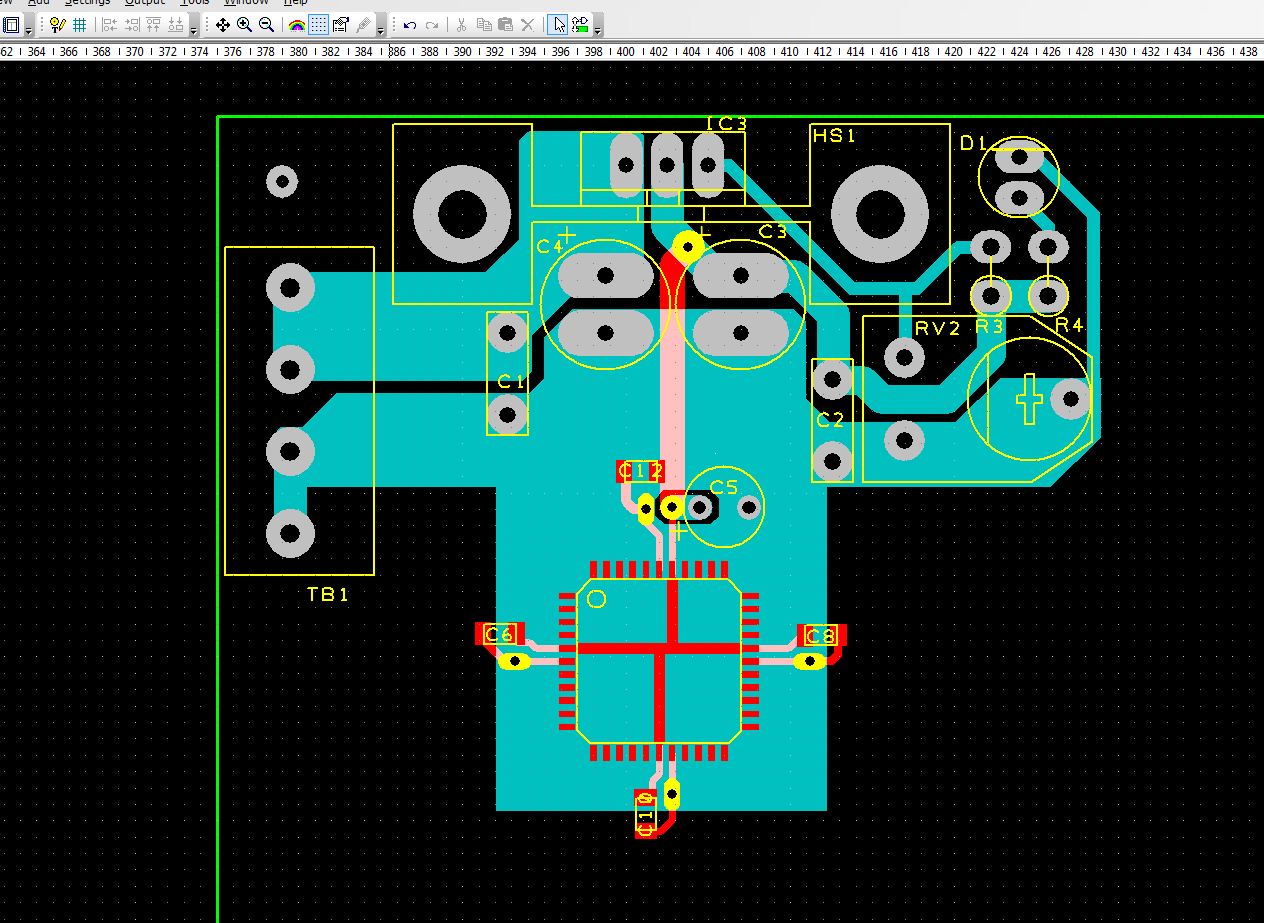
Task: Open the Tools menu
Action: (x=195, y=3)
